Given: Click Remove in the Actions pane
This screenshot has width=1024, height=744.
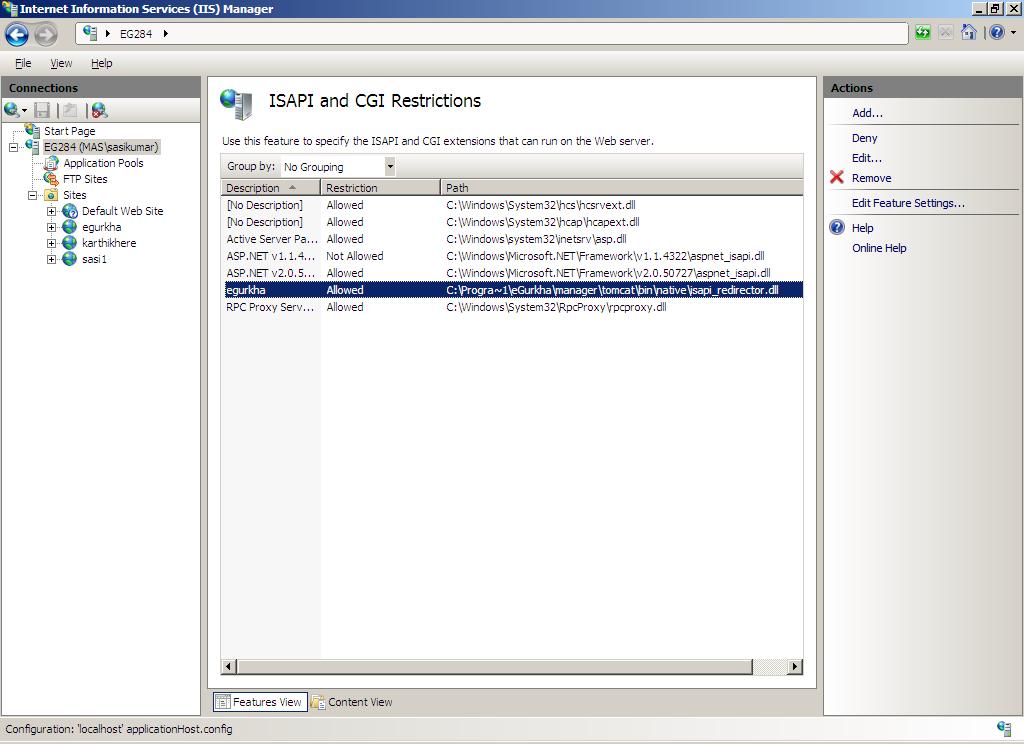Looking at the screenshot, I should [871, 178].
